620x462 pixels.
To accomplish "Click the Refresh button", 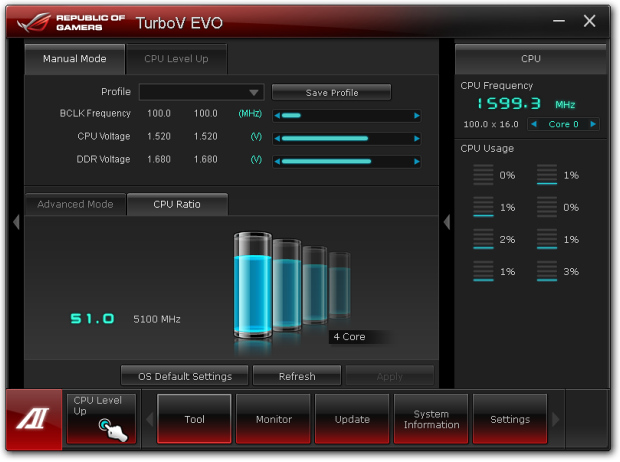I will tap(297, 376).
